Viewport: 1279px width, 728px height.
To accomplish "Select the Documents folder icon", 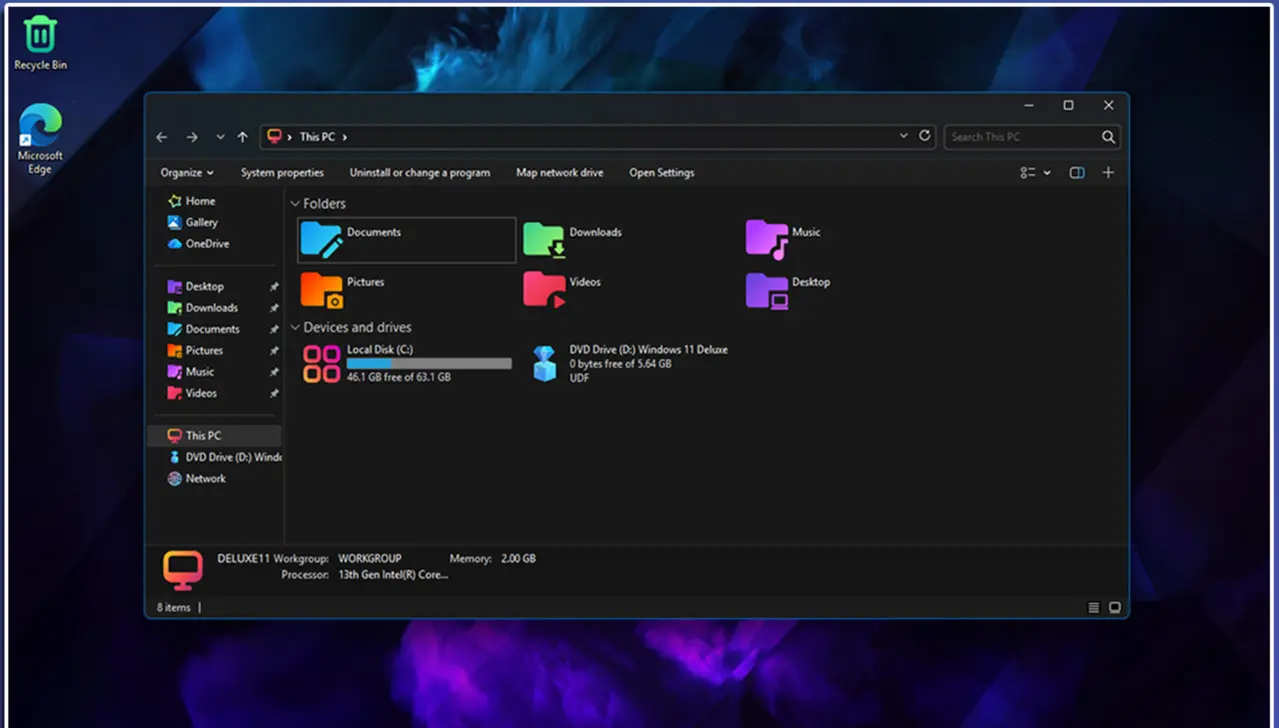I will (x=321, y=239).
